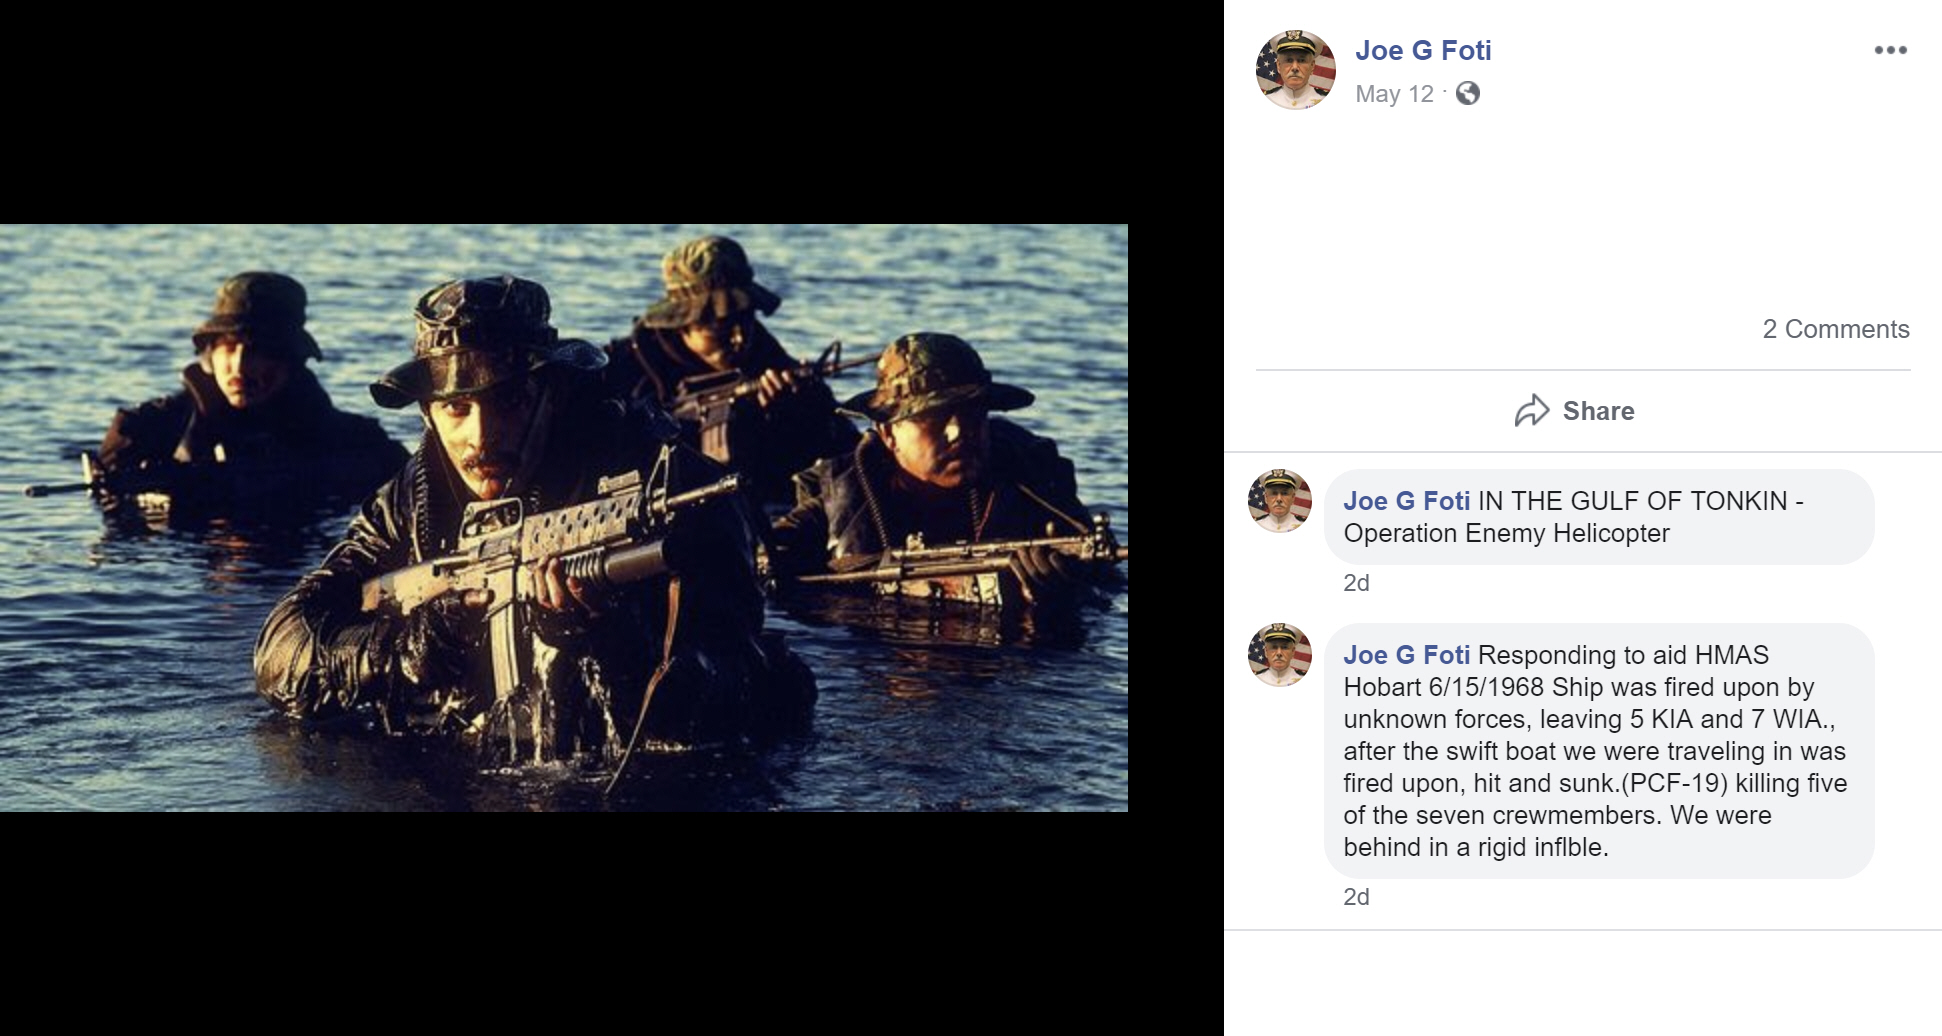The image size is (1942, 1036).
Task: Click the Gulf of Tonkin comment bubble
Action: tap(1598, 517)
